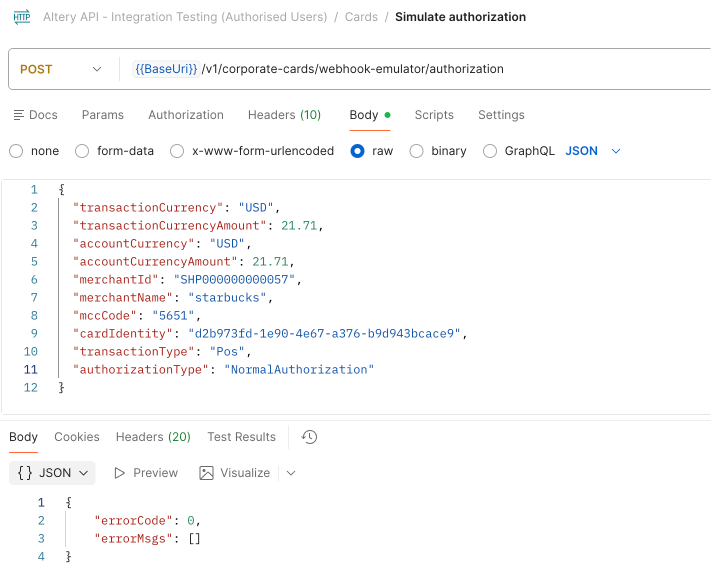Click the HTTP request icon in breadcrumb
Viewport: 711px width, 585px height.
tap(22, 17)
